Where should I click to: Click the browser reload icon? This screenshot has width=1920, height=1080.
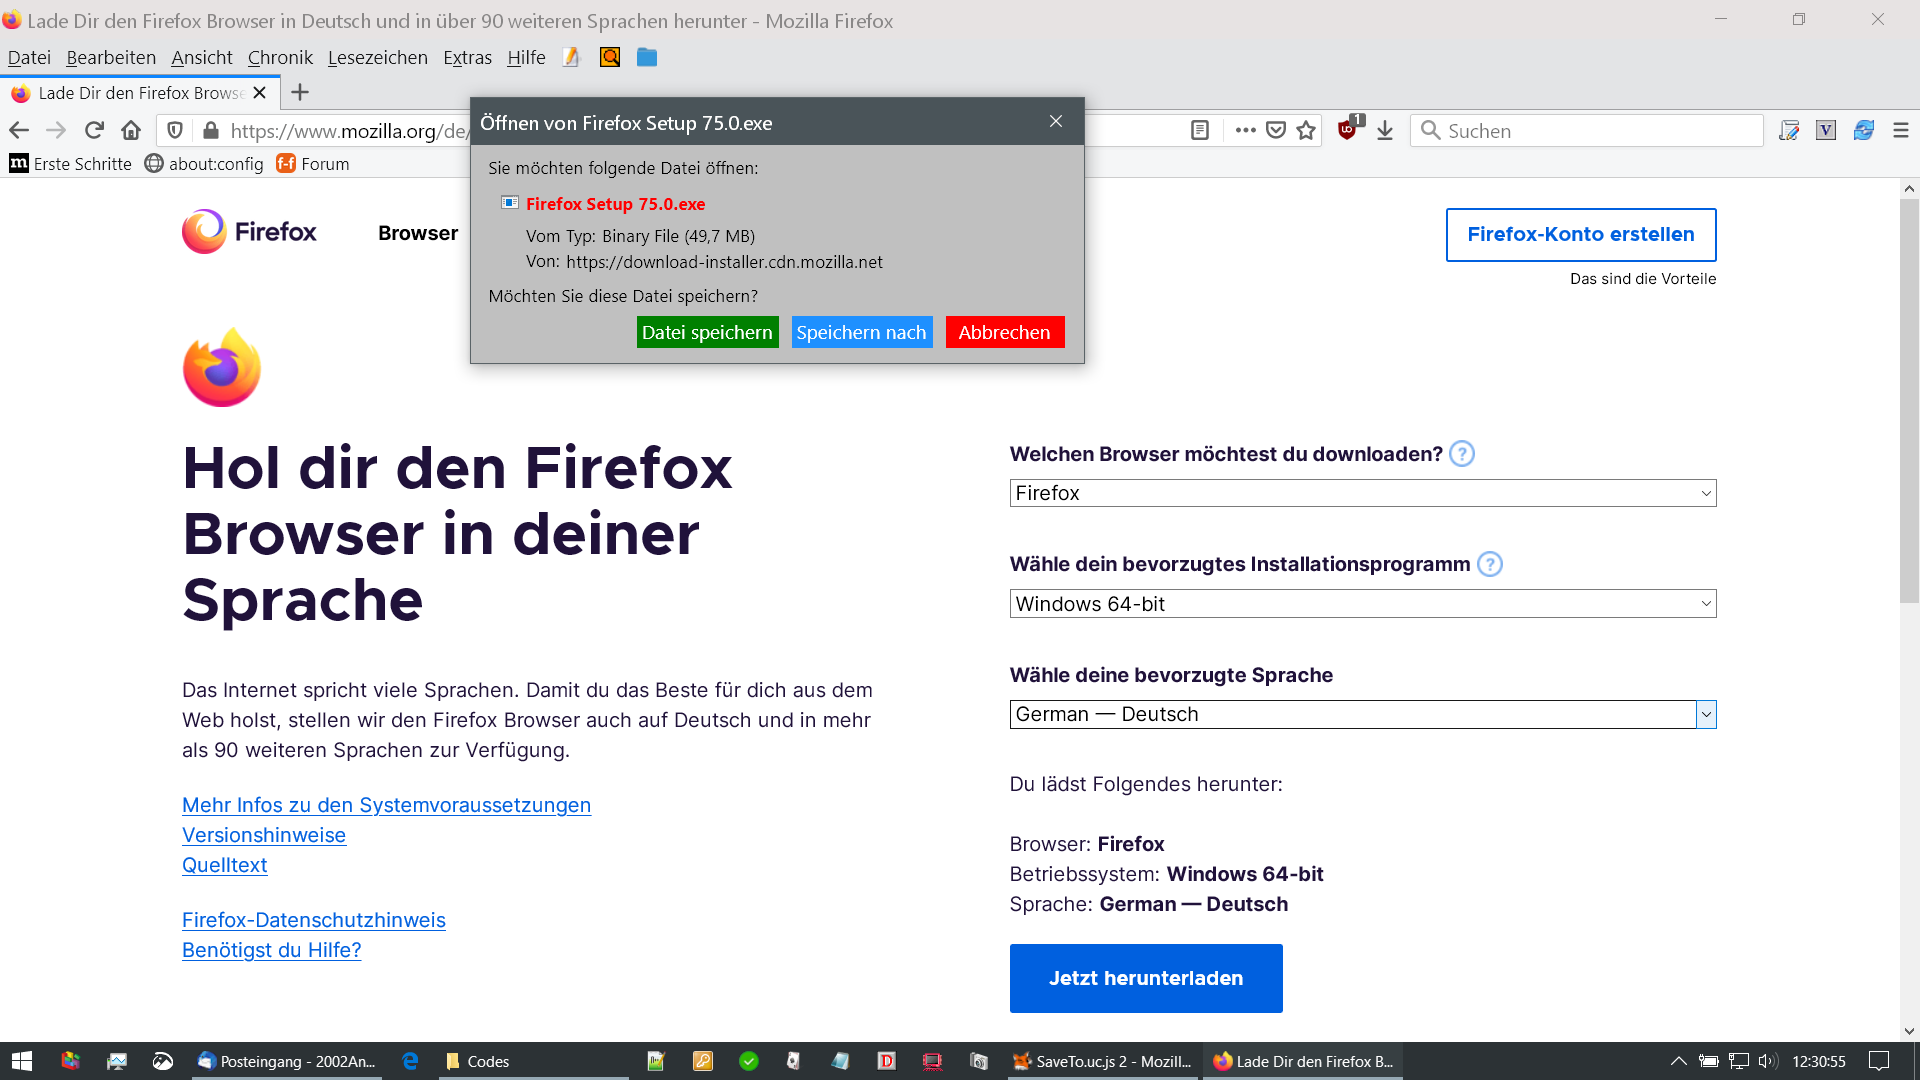(x=94, y=130)
